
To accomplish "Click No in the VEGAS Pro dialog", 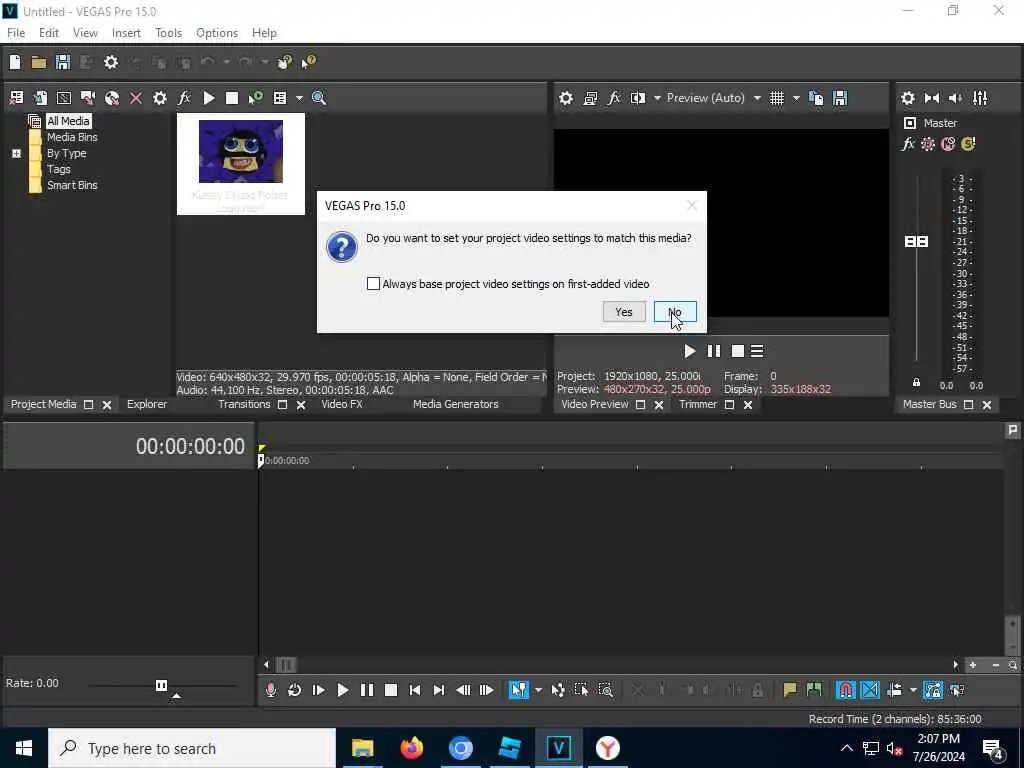I will pyautogui.click(x=675, y=312).
